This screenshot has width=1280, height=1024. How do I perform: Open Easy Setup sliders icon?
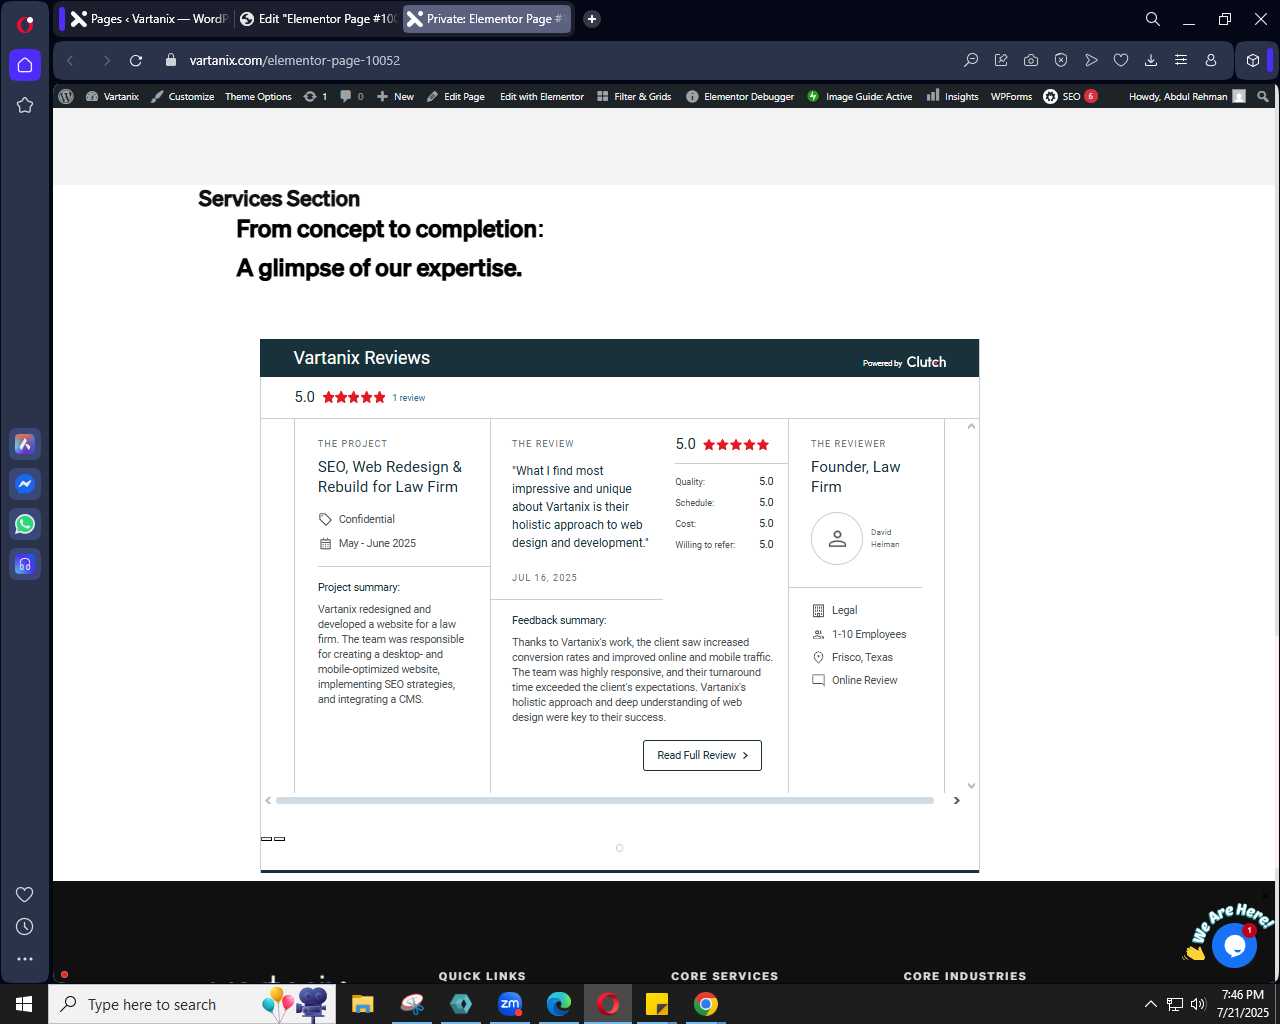point(1181,60)
